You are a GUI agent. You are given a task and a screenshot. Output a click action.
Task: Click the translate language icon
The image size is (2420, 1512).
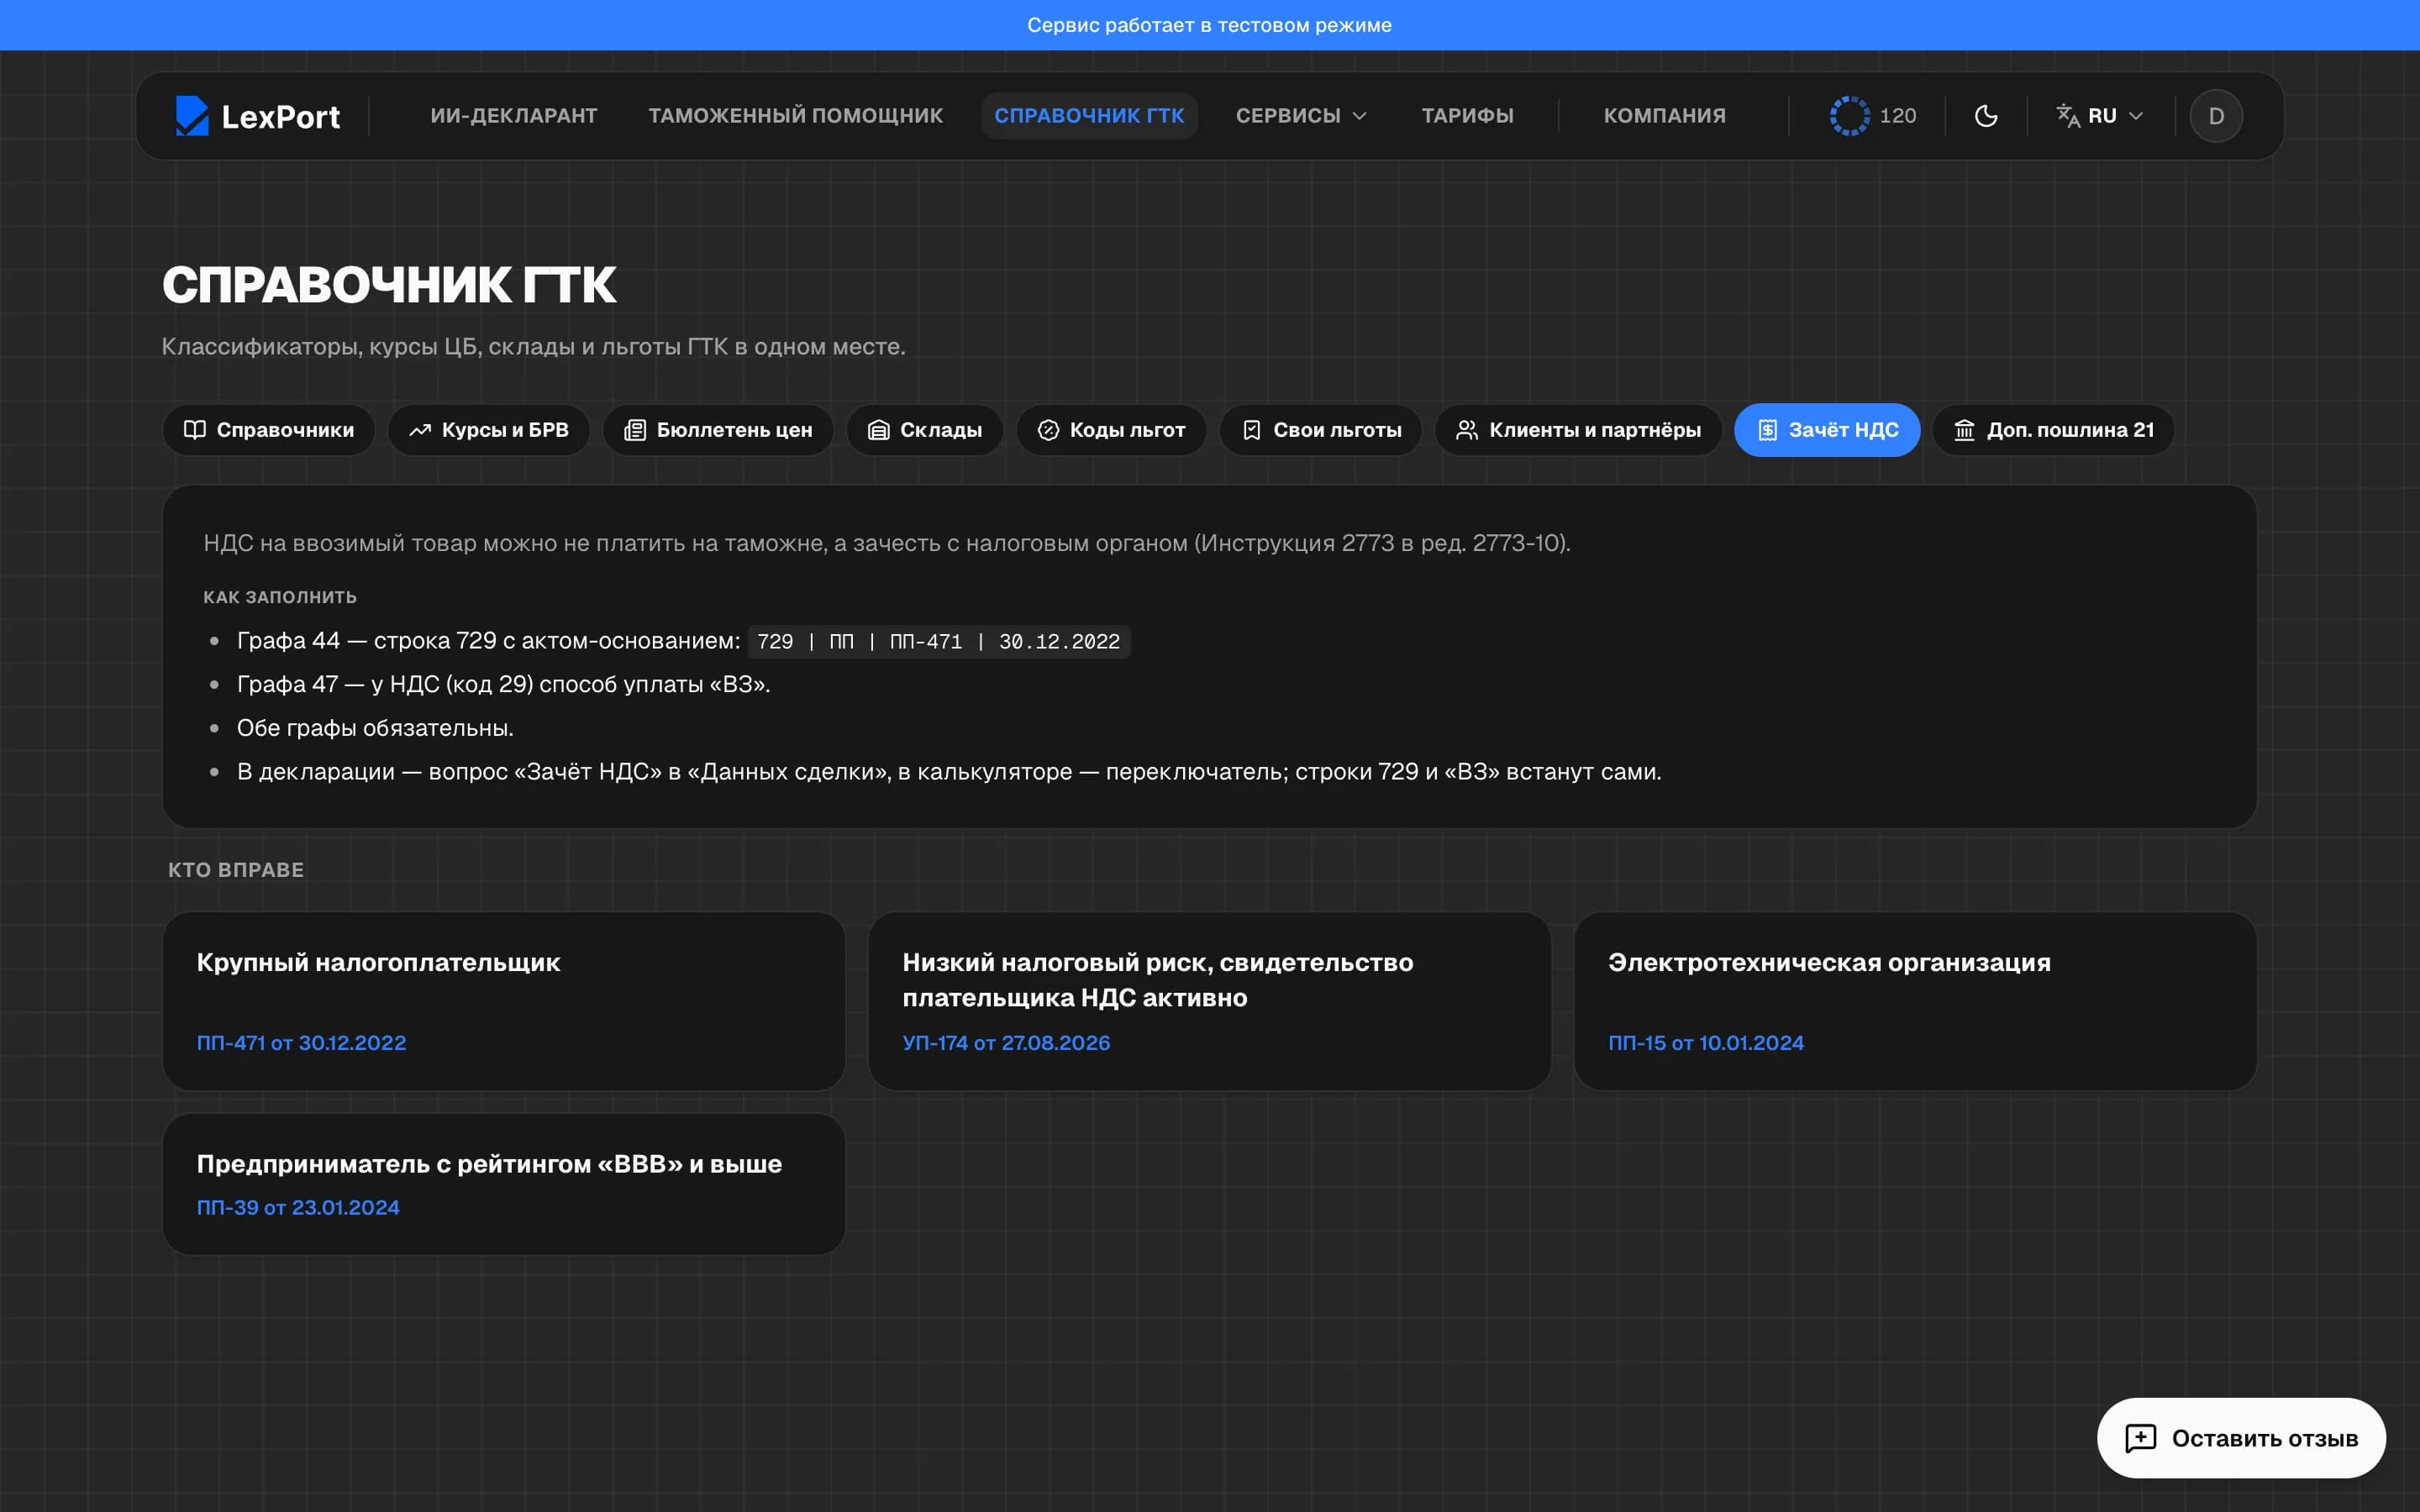tap(2068, 116)
